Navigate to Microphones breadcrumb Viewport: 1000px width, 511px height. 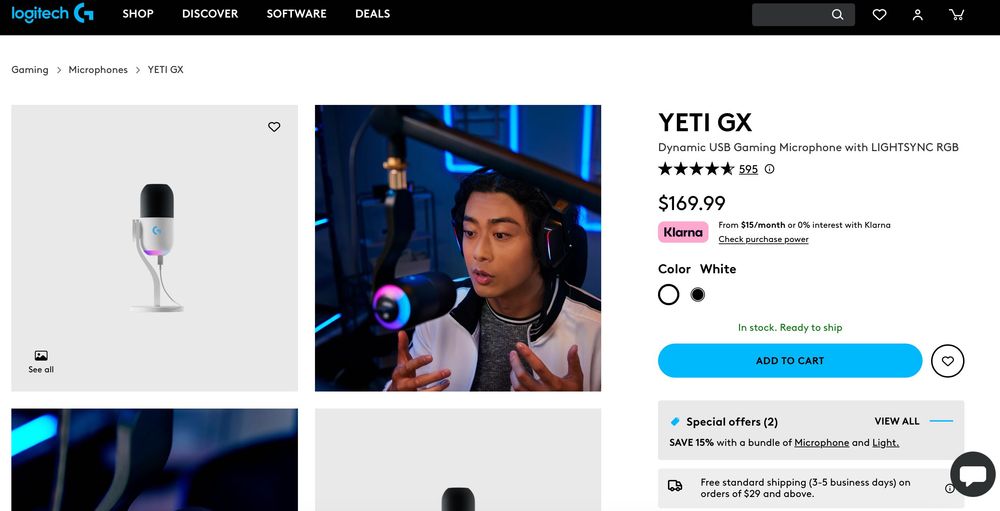(98, 70)
